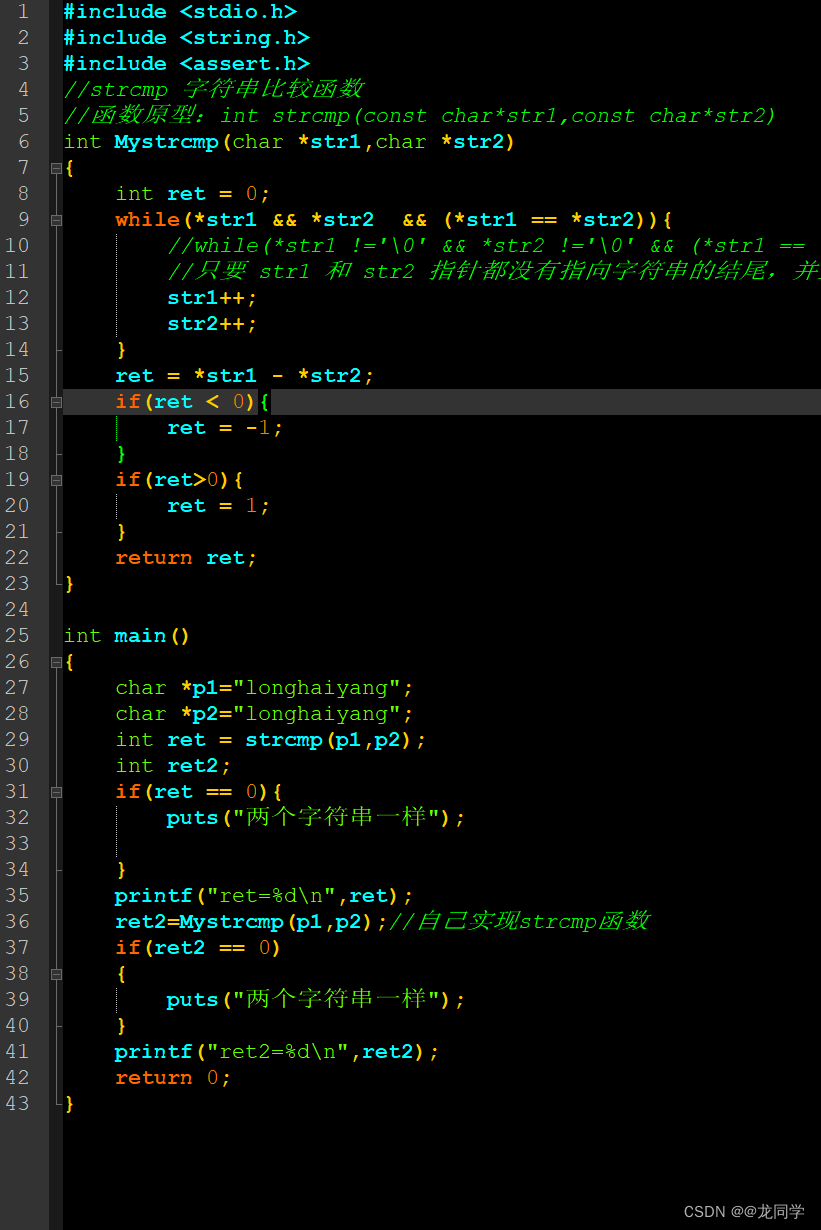Click the 'return 0;' statement
This screenshot has height=1230, width=821.
coord(173,1078)
